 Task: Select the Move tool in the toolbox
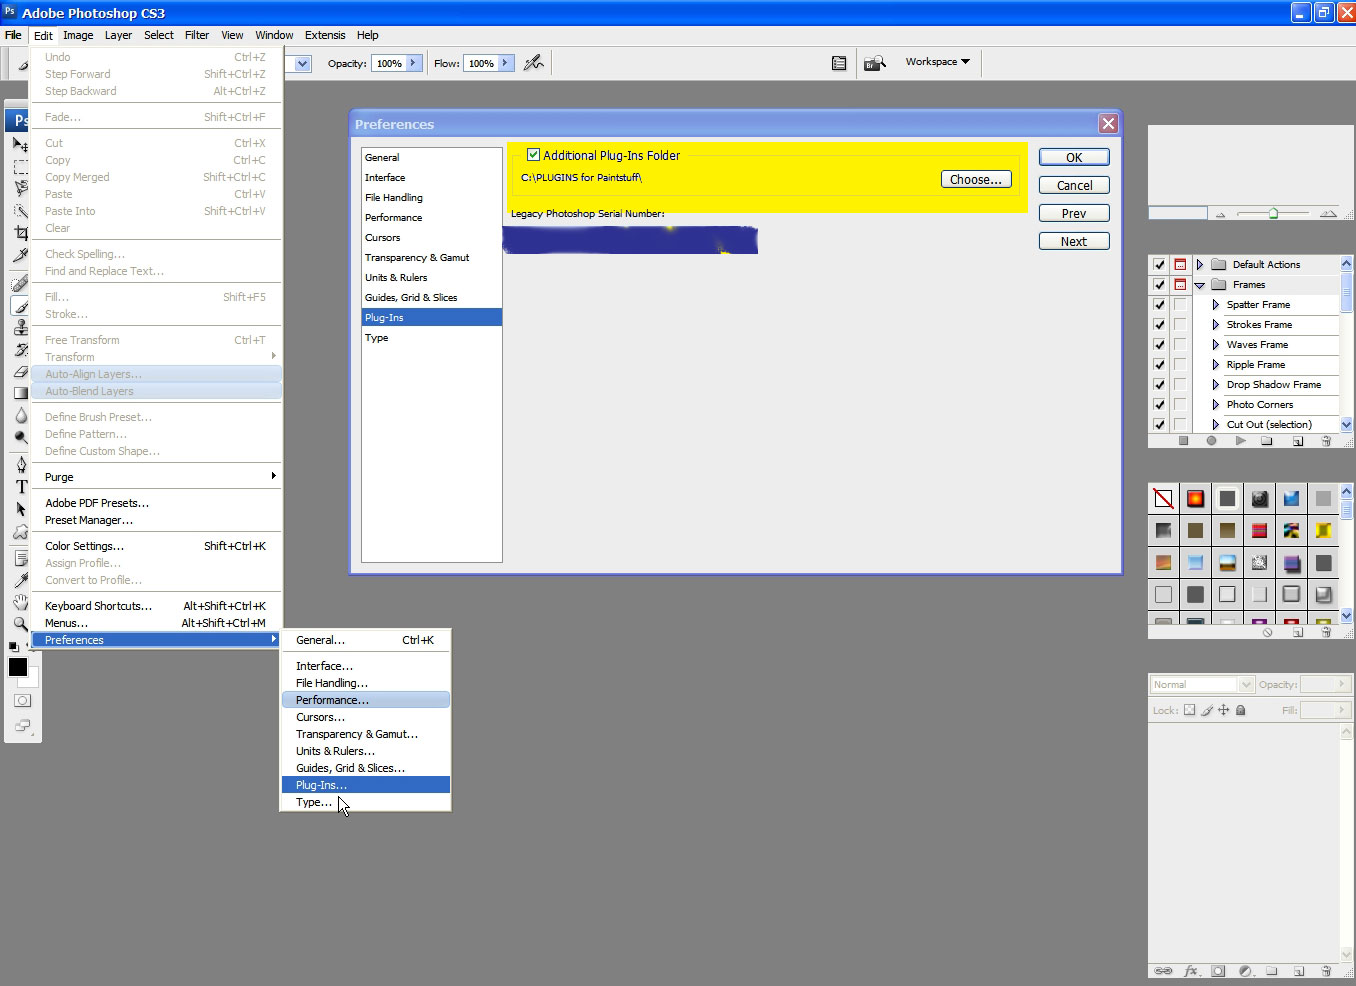pyautogui.click(x=20, y=145)
